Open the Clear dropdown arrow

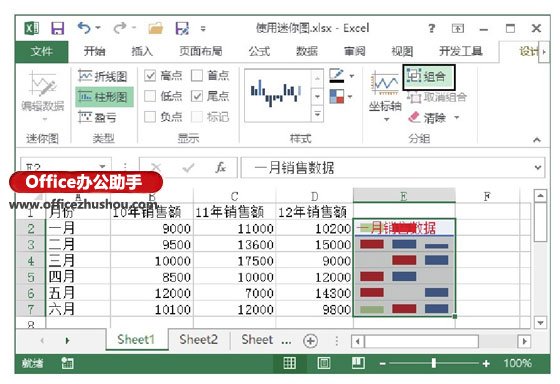(x=457, y=117)
